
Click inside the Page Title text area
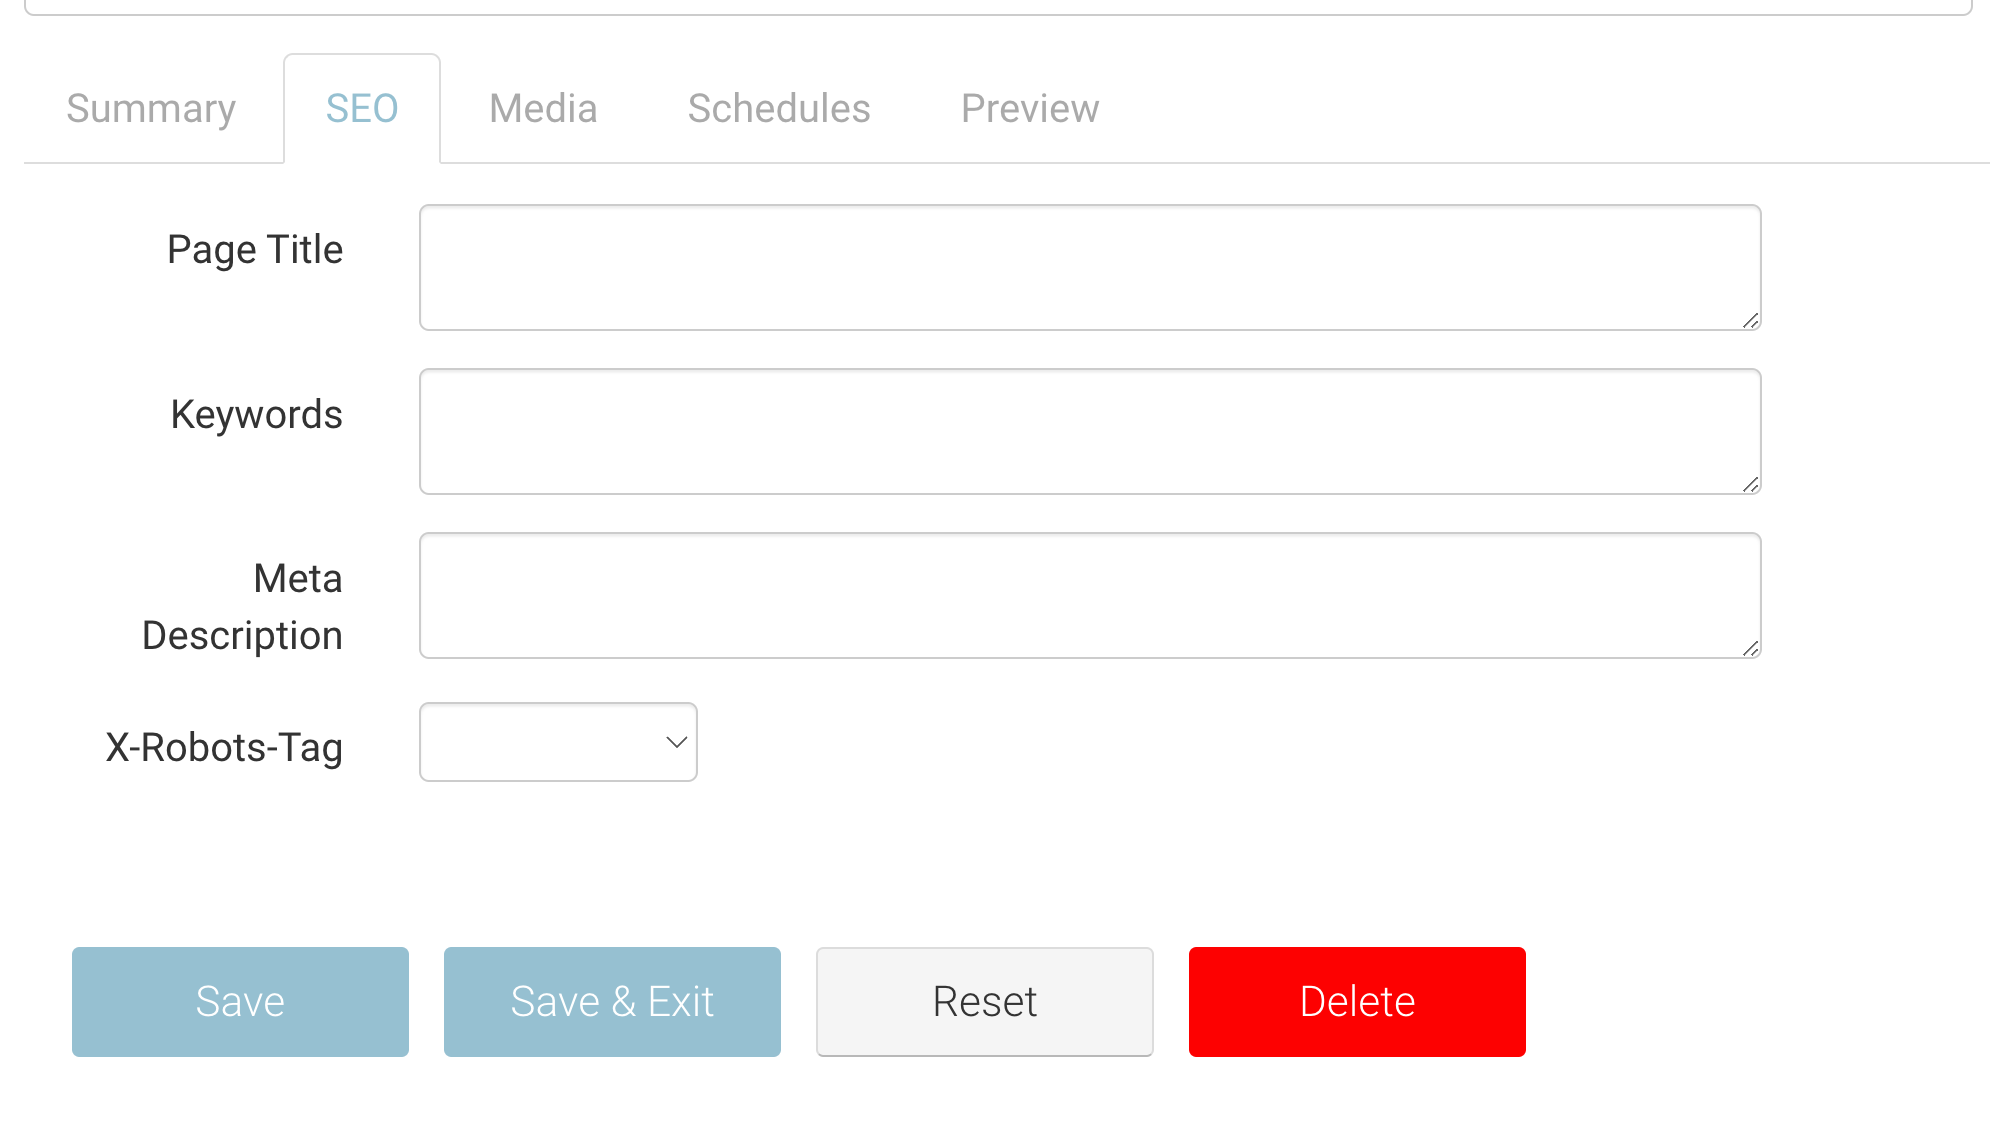pos(1089,267)
